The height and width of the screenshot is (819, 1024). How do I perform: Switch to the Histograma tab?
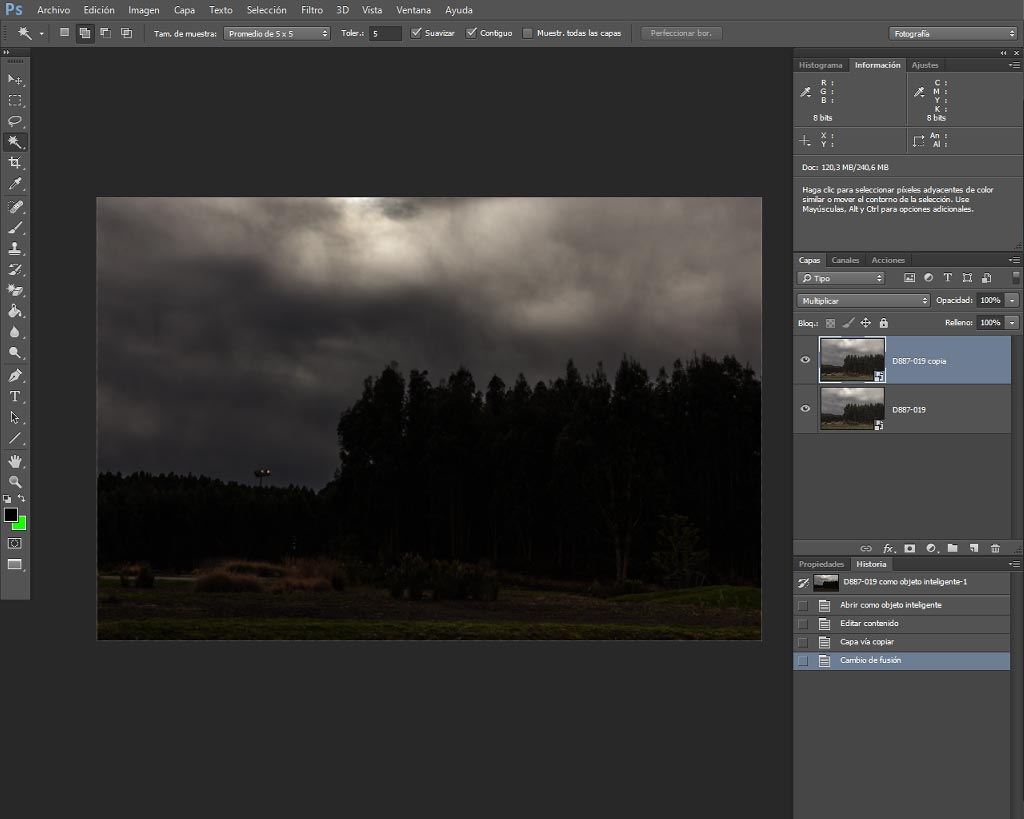pyautogui.click(x=820, y=65)
